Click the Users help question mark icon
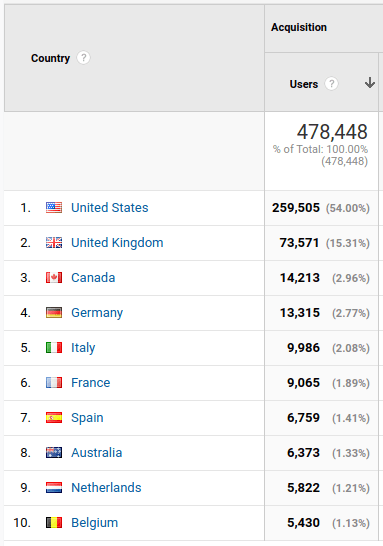Viewport: 383px width, 546px height. pyautogui.click(x=331, y=84)
